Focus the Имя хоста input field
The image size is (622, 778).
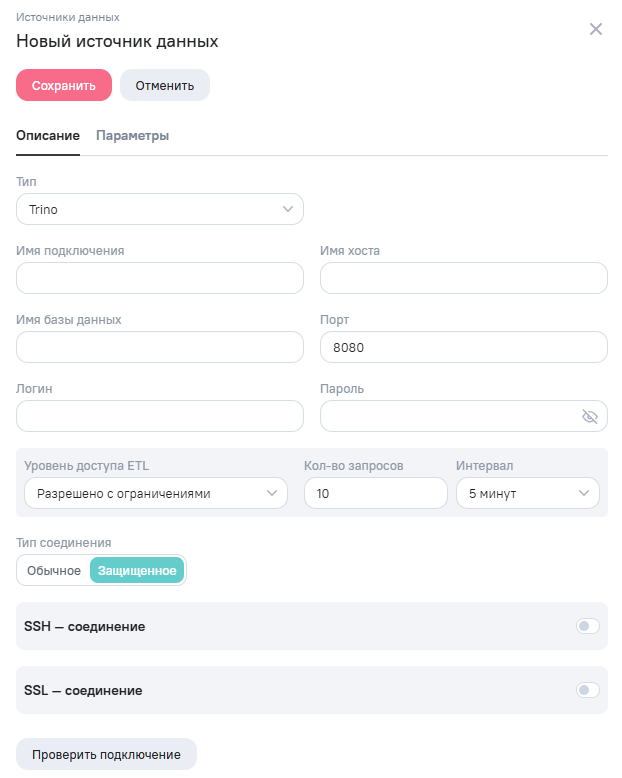[464, 278]
